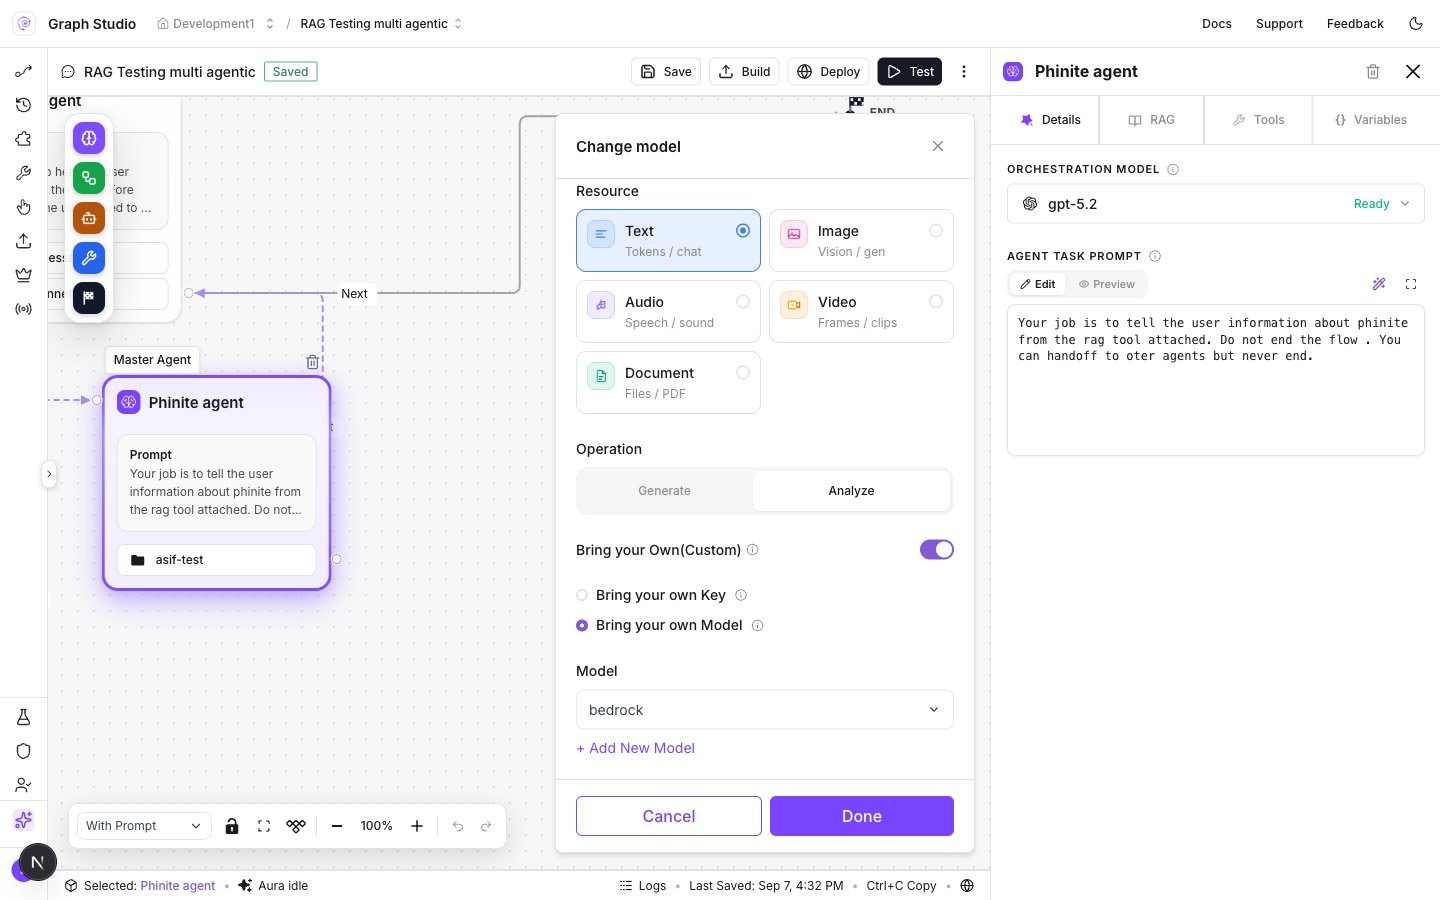Open the crown icon in left sidebar
Viewport: 1440px width, 900px height.
(24, 275)
